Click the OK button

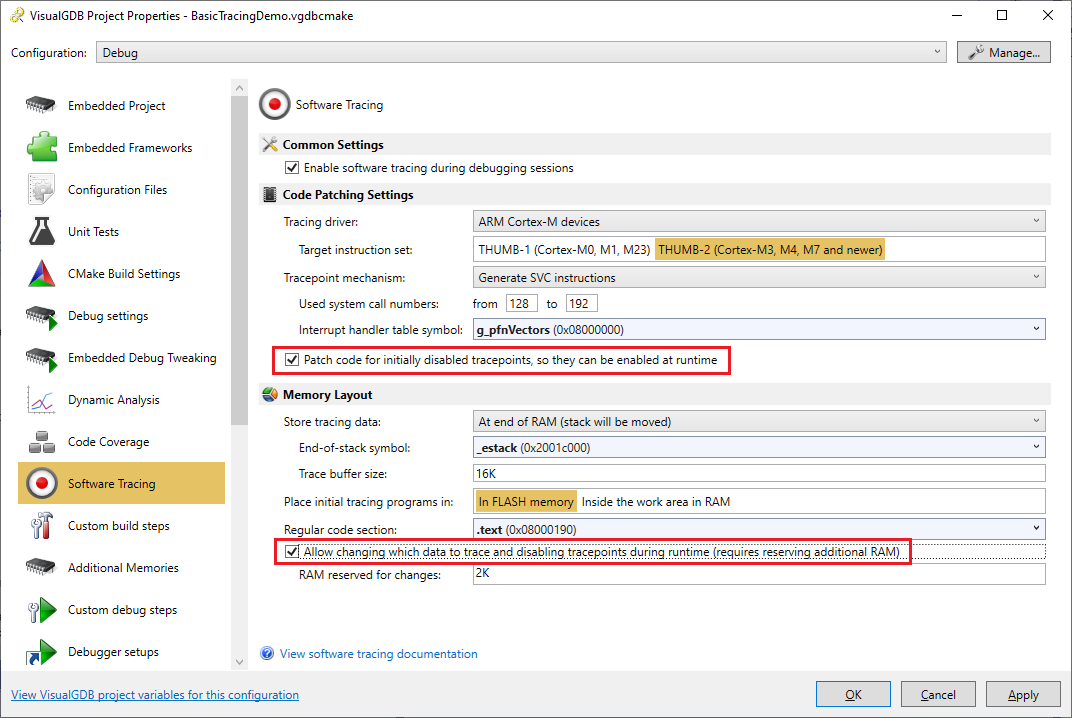coord(853,694)
